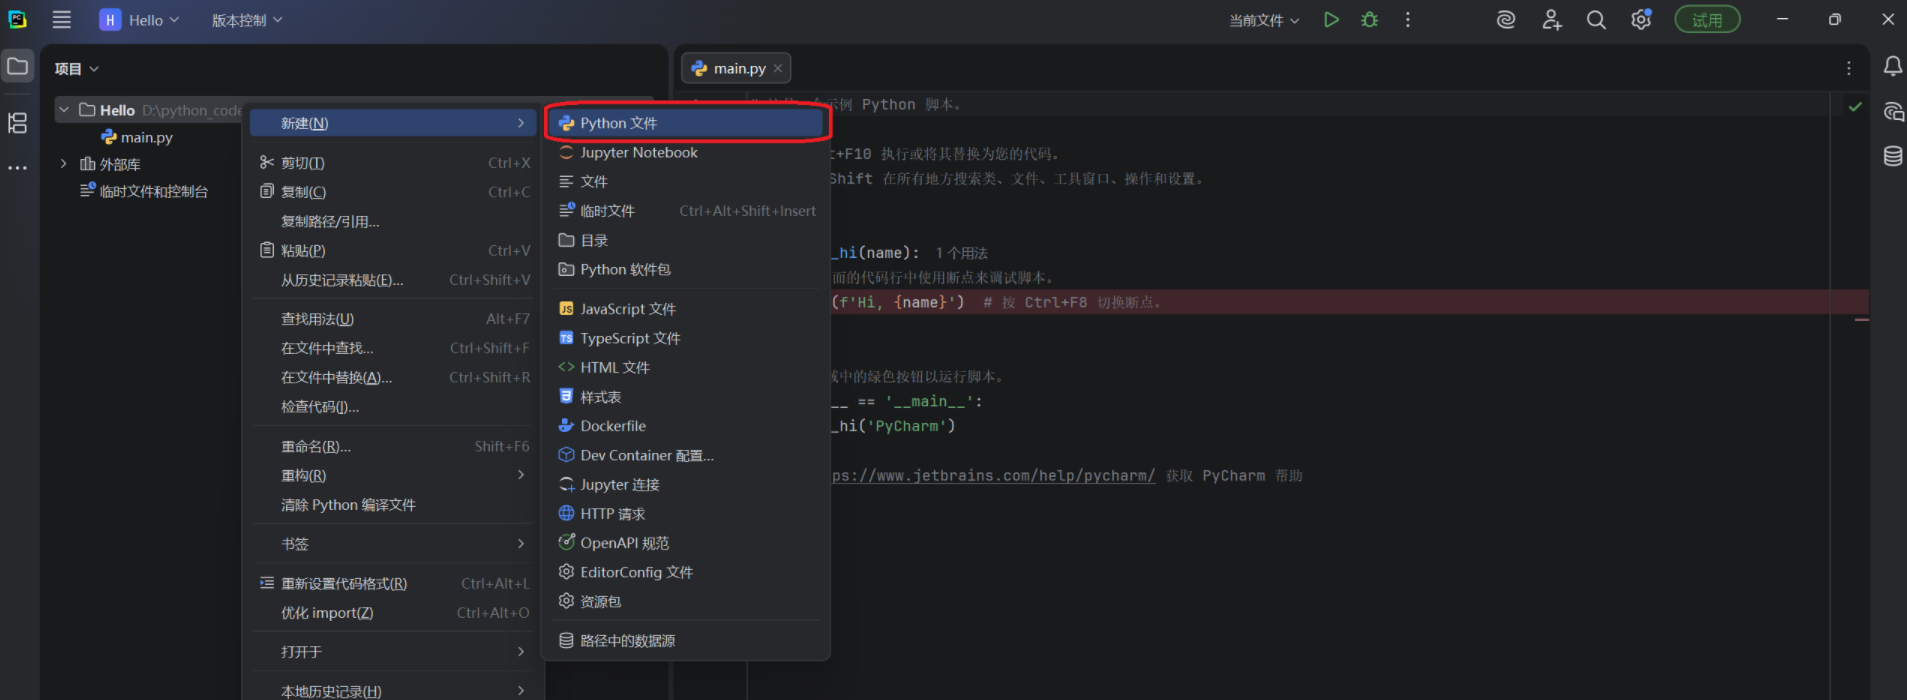Choose 重命名(R)... menu item
1907x700 pixels.
[x=393, y=446]
